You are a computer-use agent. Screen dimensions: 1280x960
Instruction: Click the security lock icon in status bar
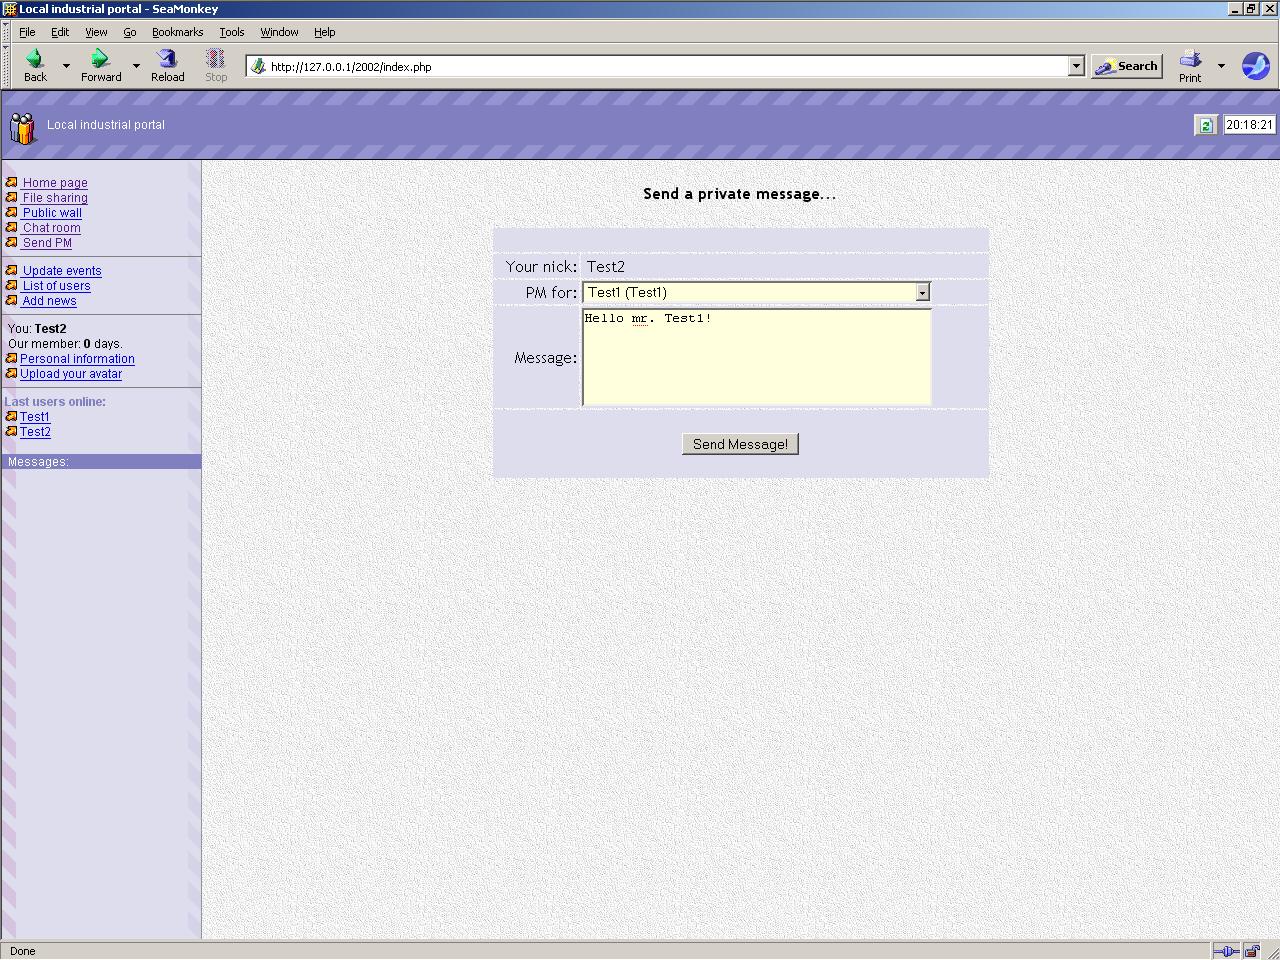(1252, 951)
